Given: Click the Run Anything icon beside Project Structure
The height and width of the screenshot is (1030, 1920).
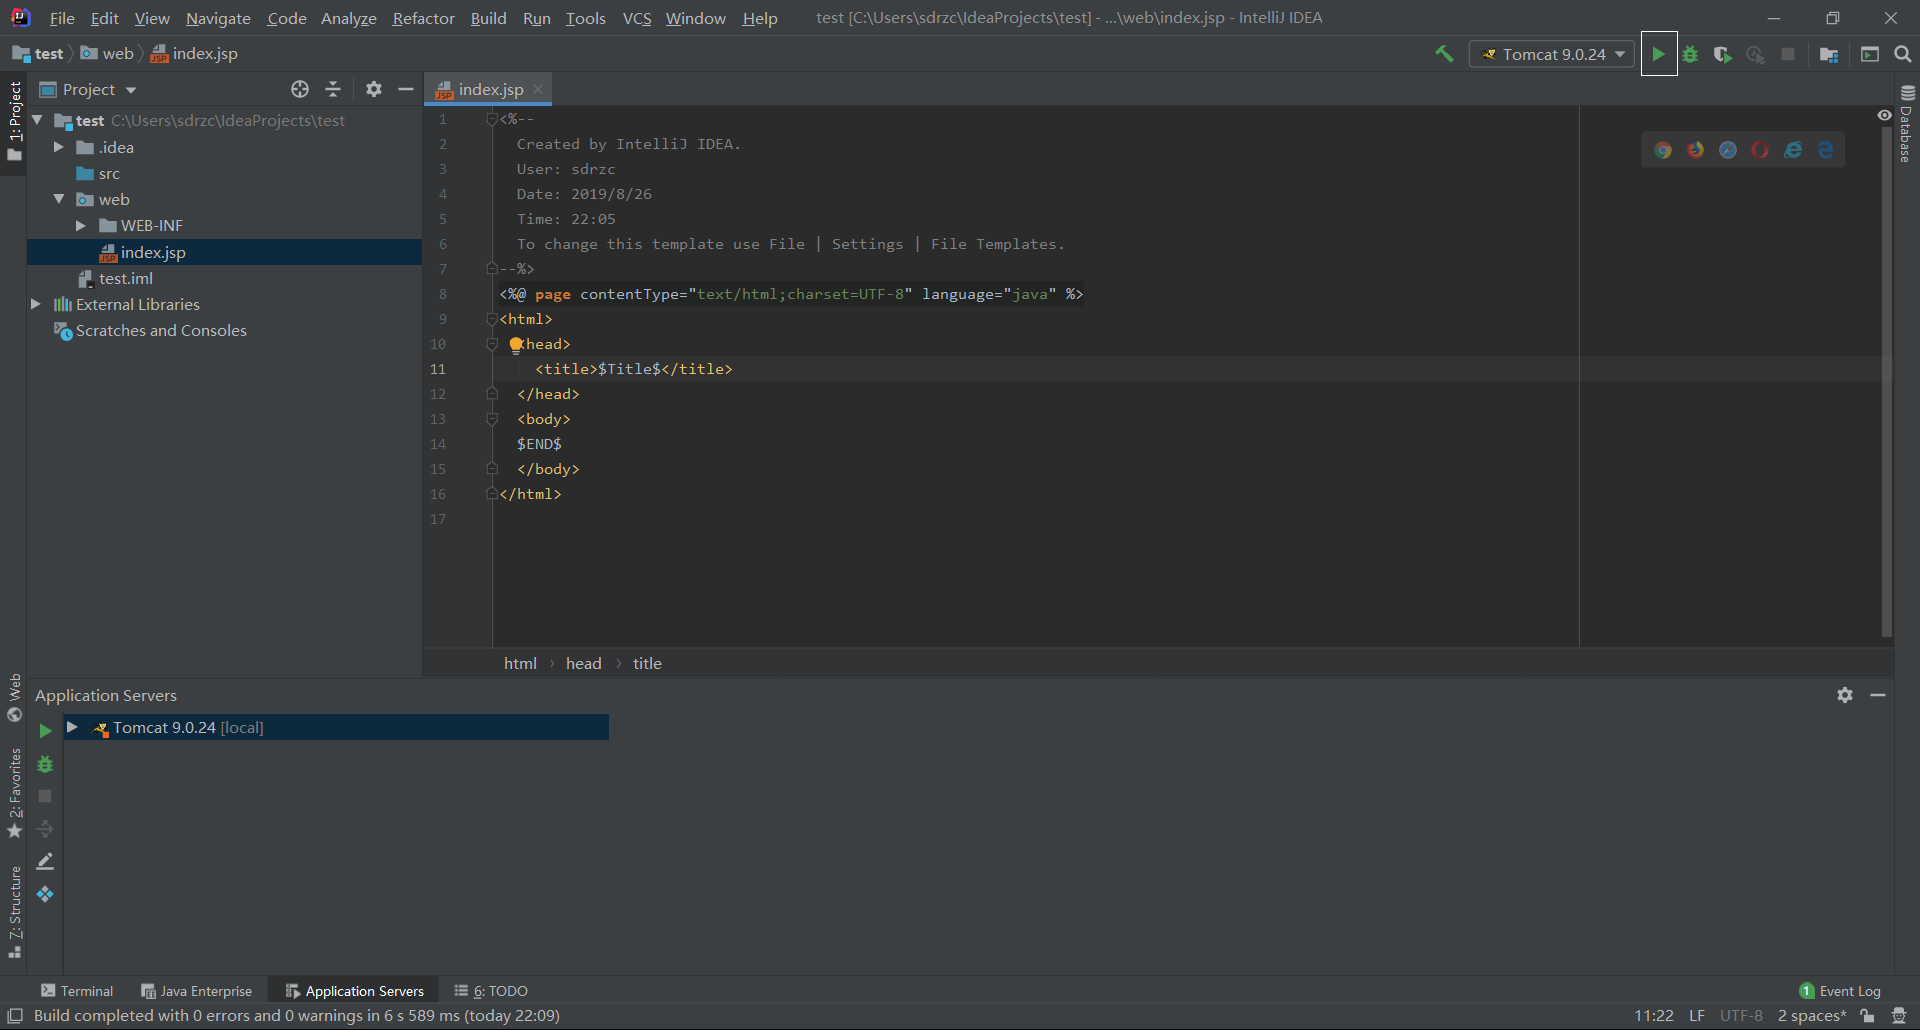Looking at the screenshot, I should coord(1870,54).
